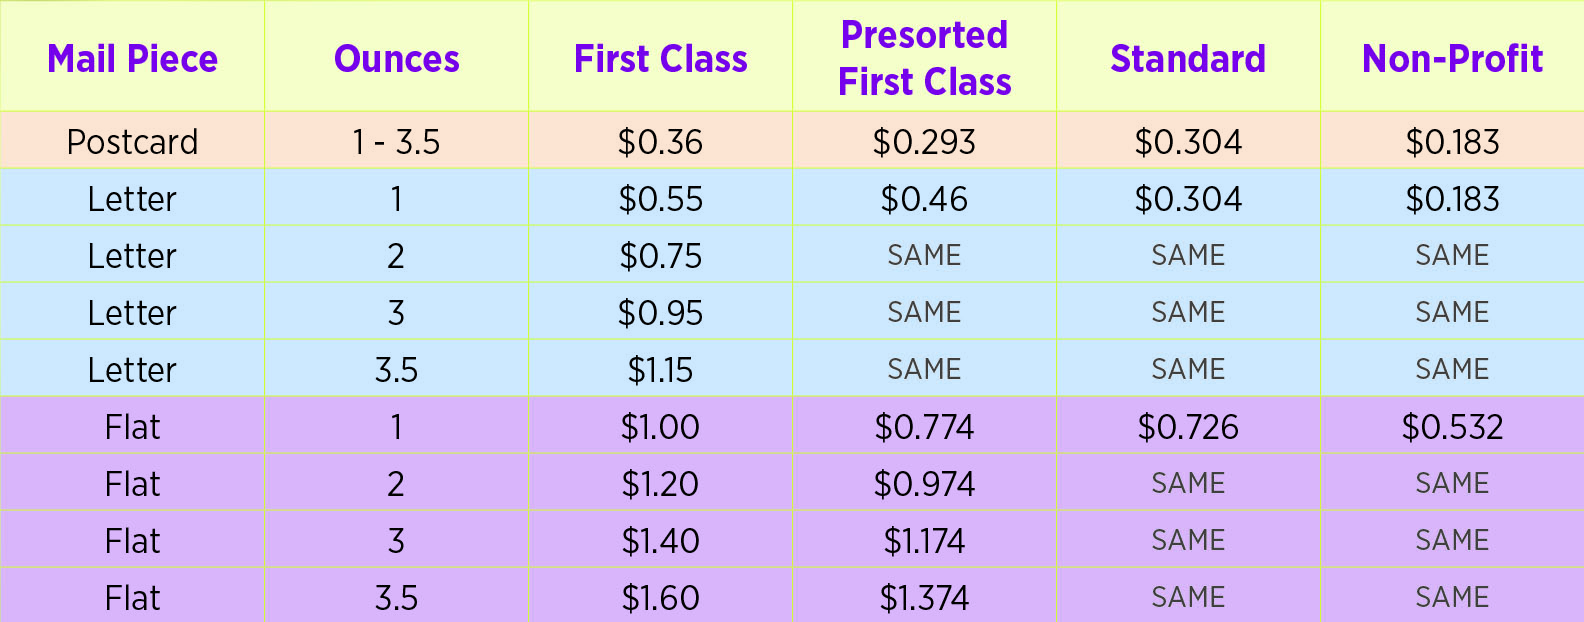Select the $1.60 flat price cell

661,598
